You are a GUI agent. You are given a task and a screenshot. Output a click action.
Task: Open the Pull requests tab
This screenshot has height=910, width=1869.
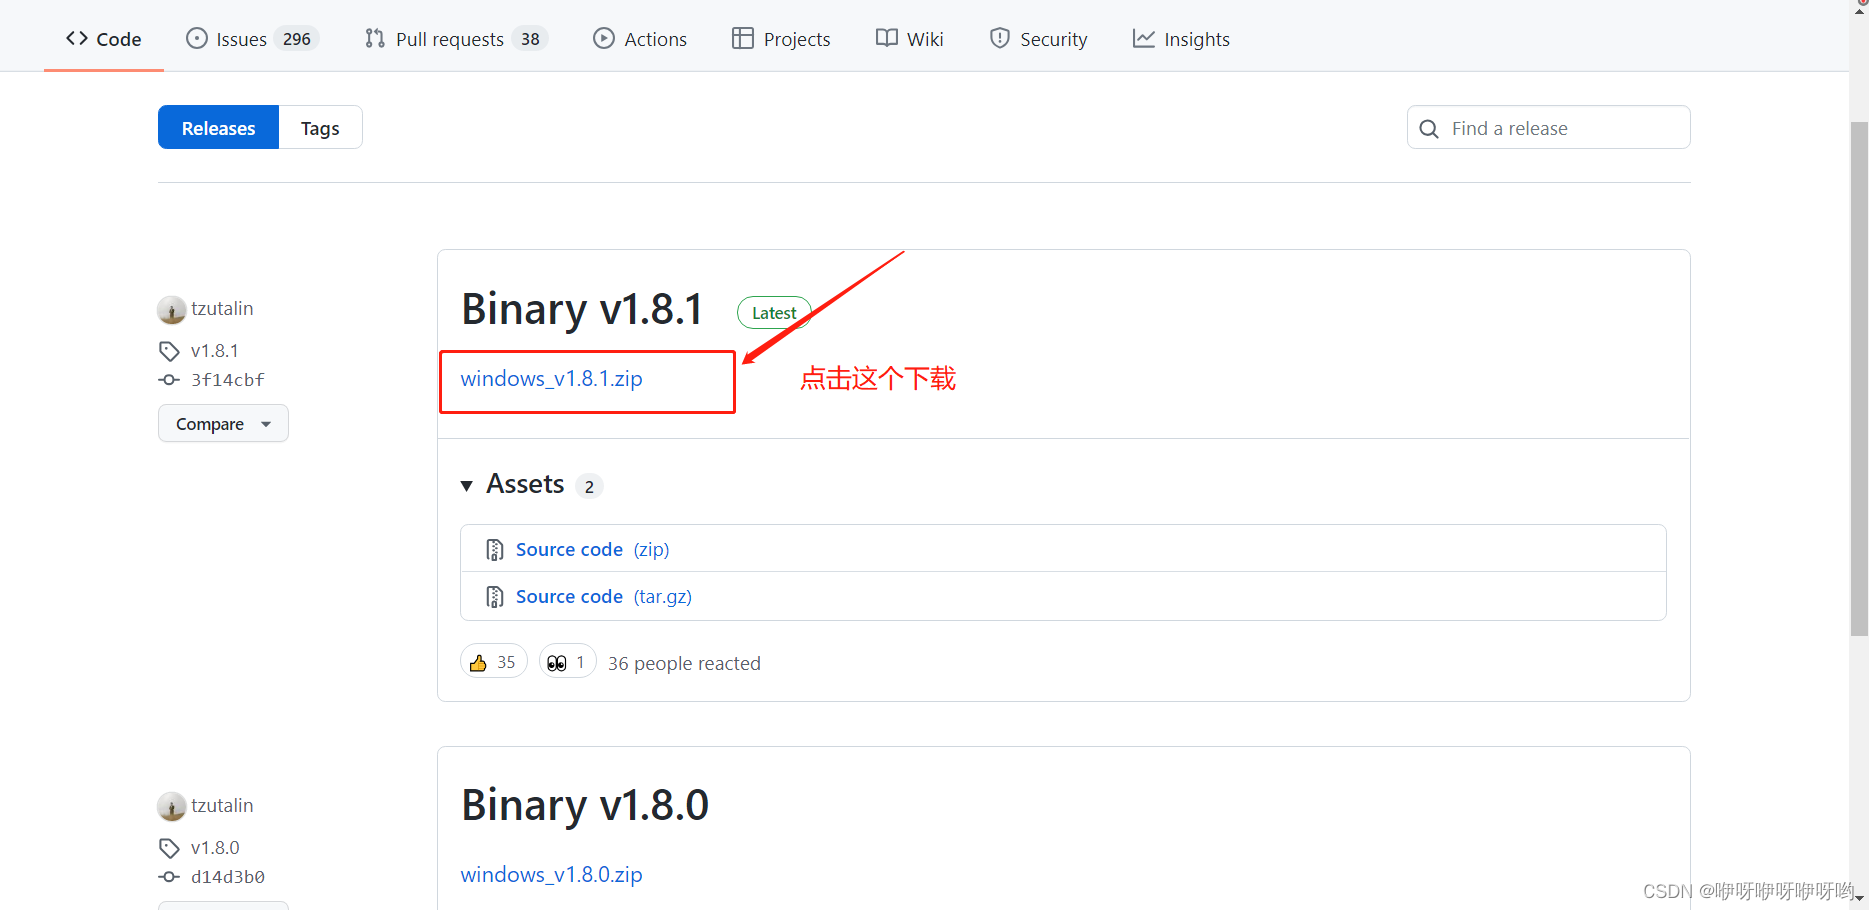pos(456,39)
